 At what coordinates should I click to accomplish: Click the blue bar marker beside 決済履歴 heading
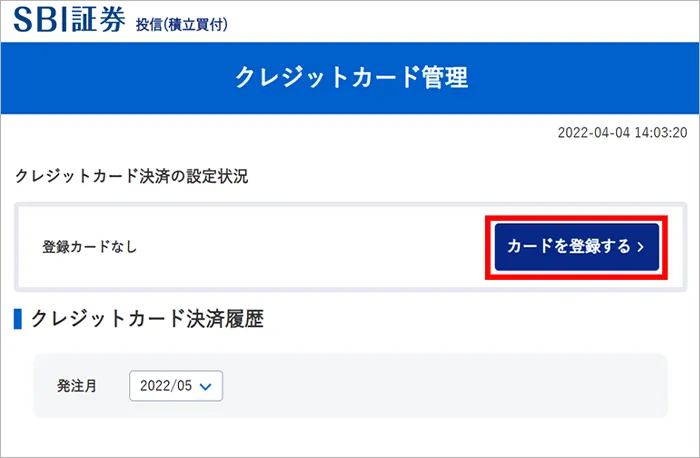coord(17,320)
